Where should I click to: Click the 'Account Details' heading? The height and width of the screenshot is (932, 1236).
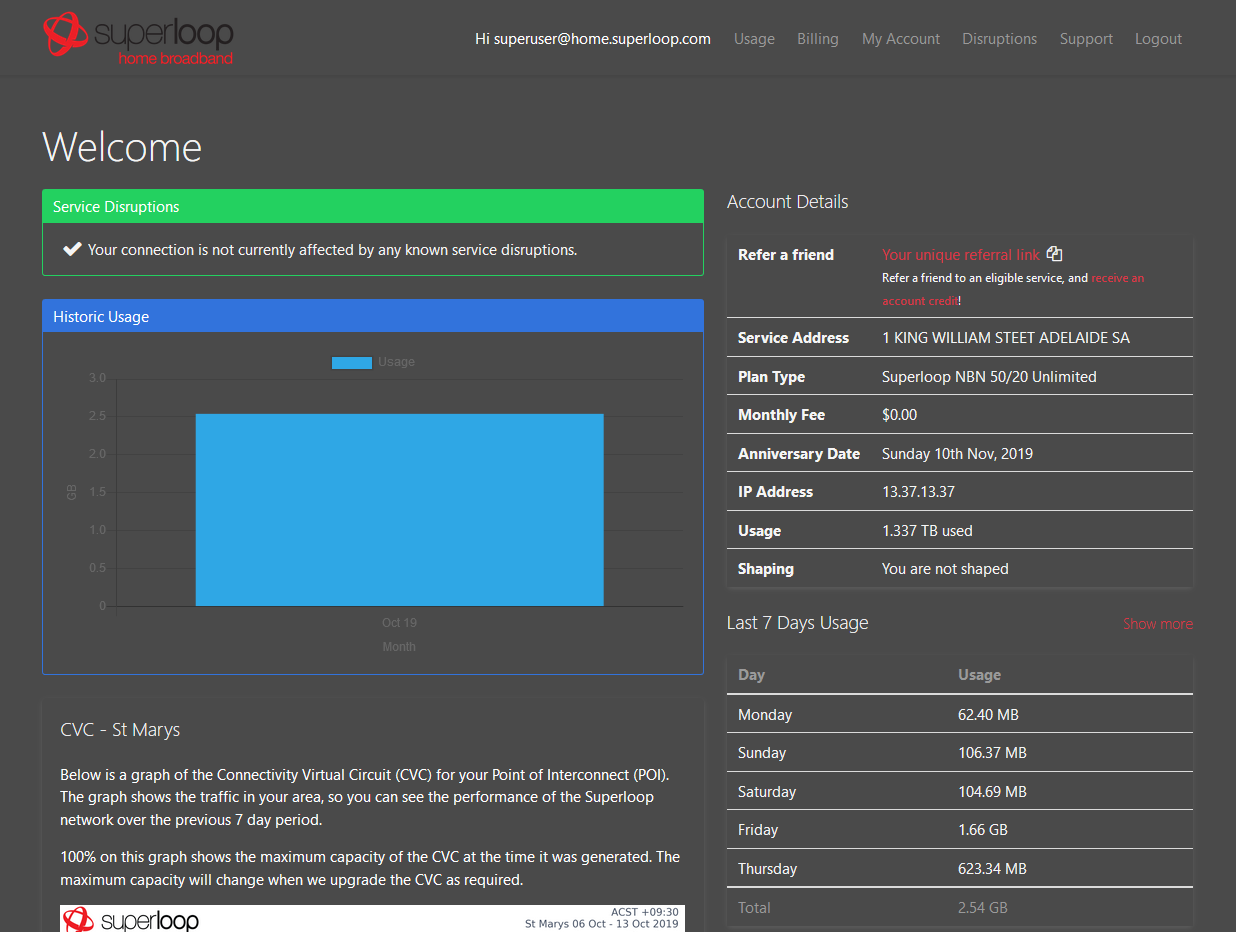click(x=787, y=202)
